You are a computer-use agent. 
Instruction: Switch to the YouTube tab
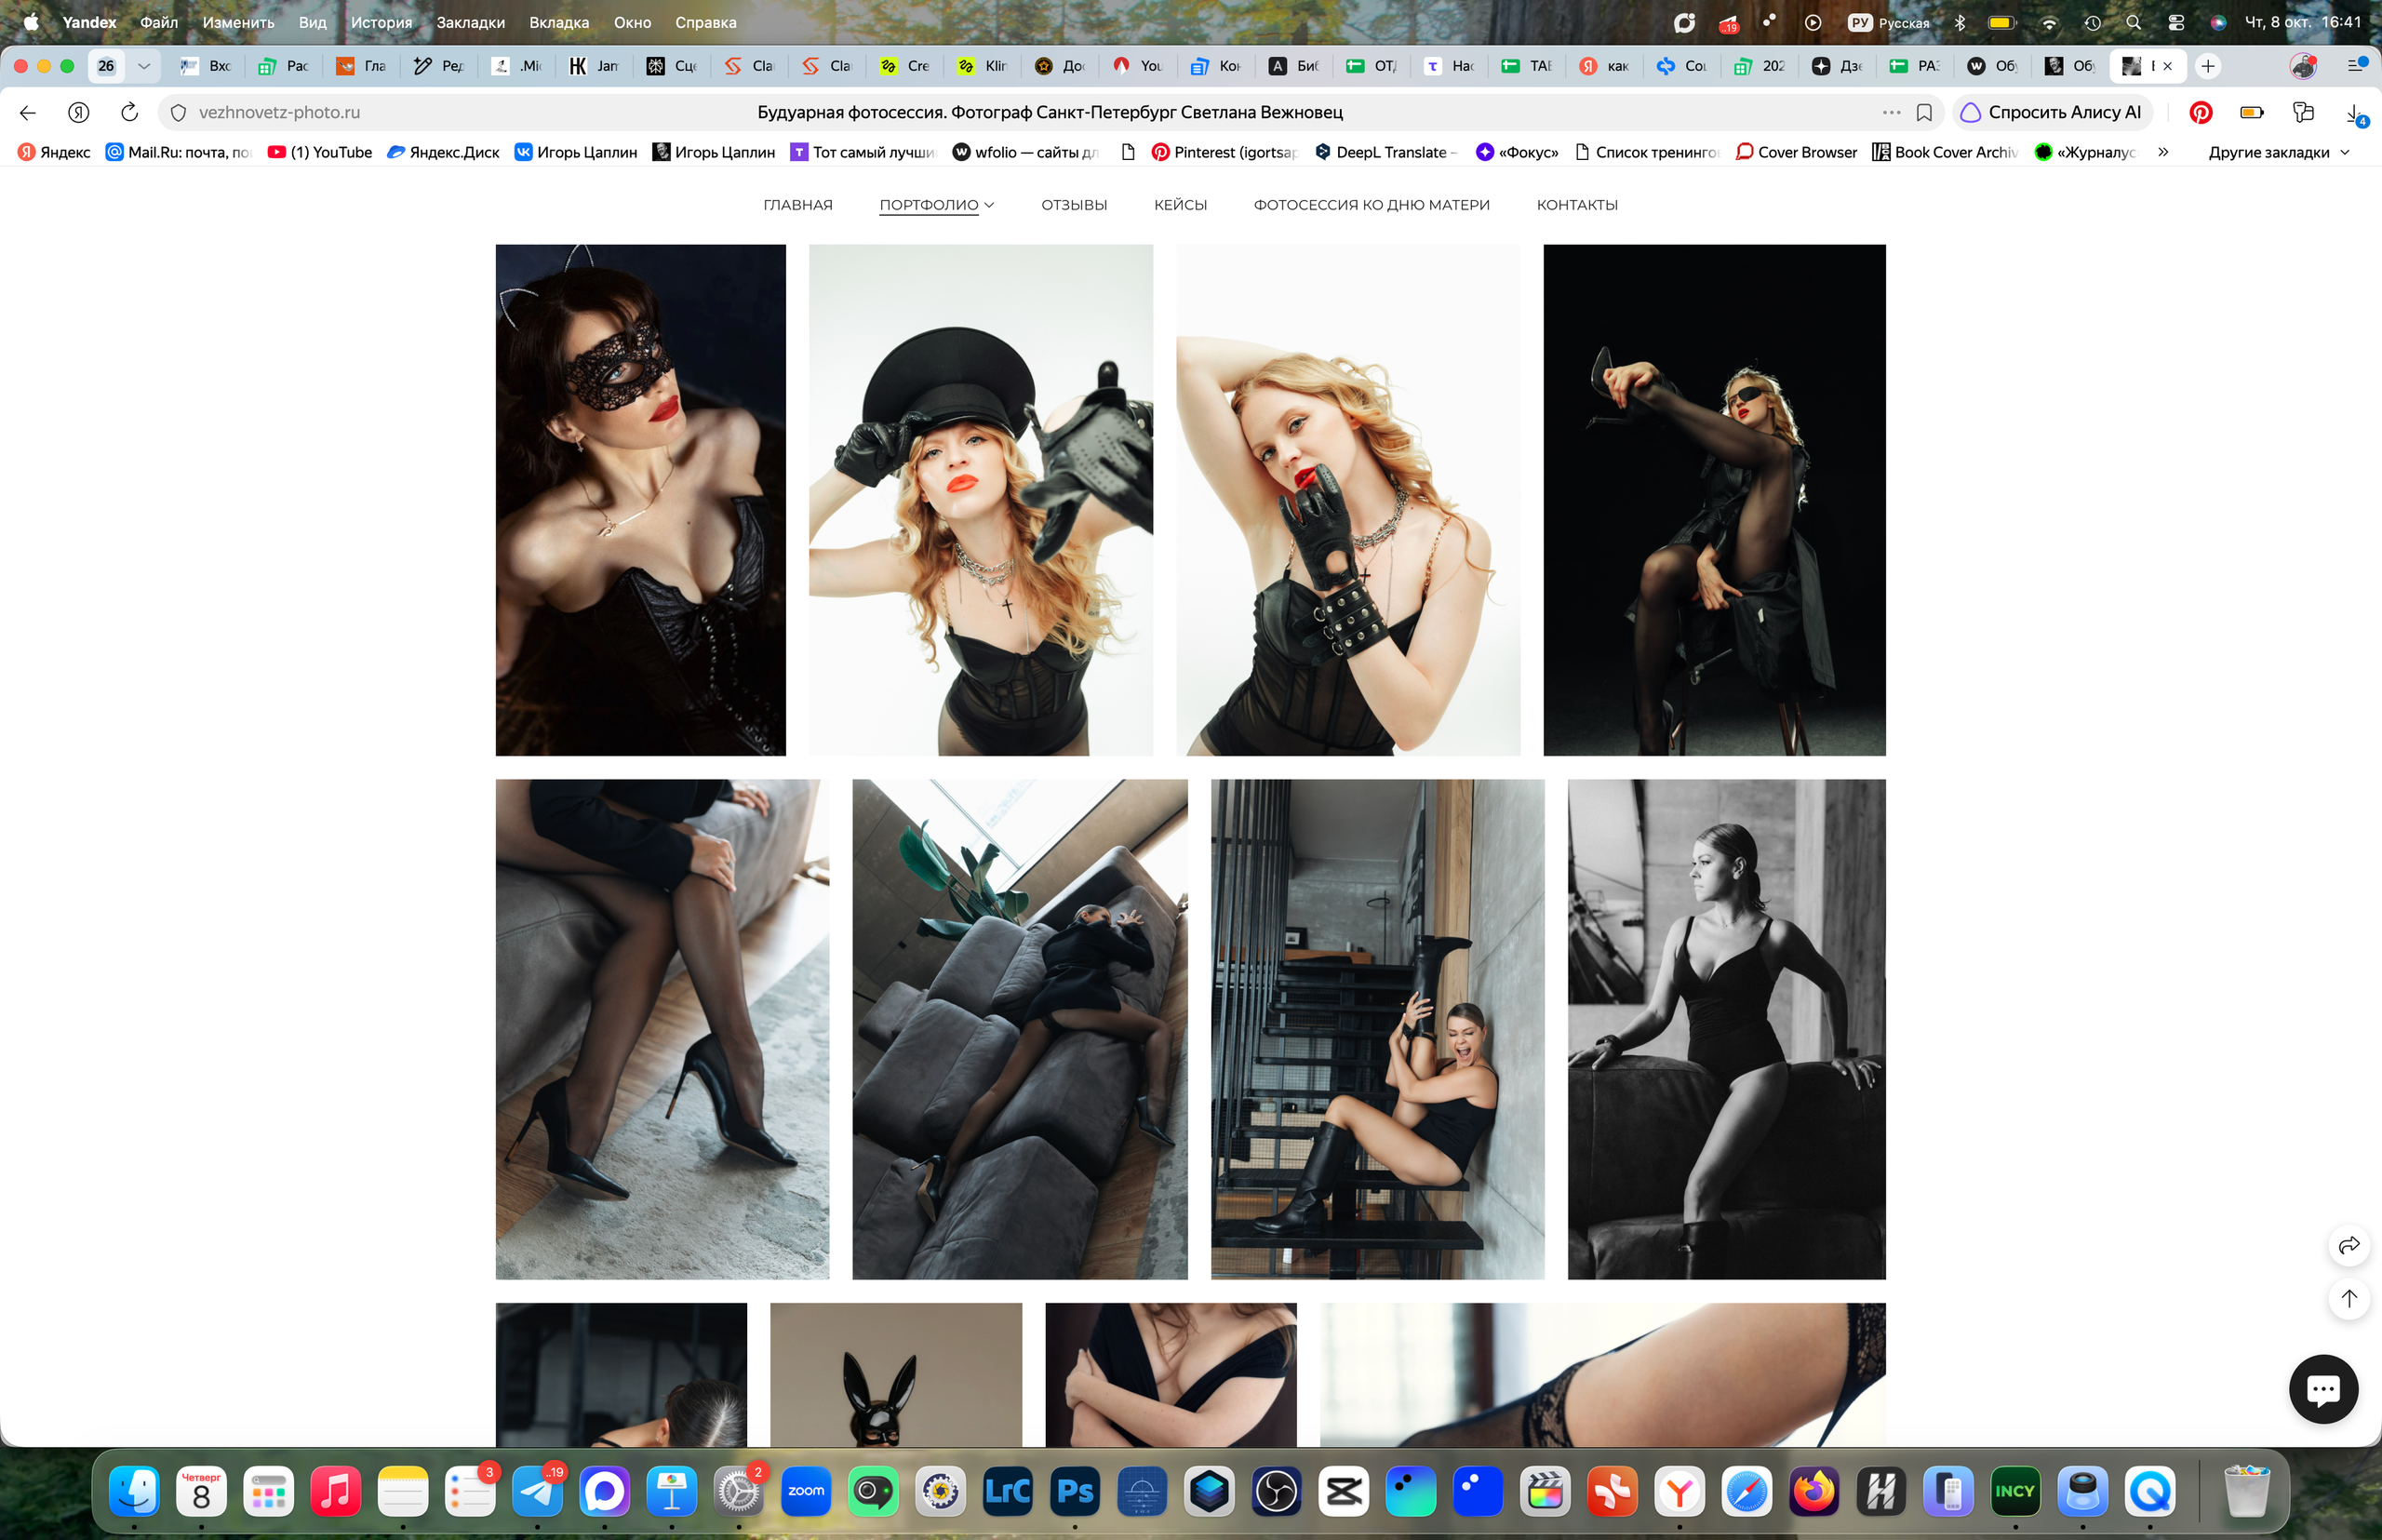(1137, 66)
